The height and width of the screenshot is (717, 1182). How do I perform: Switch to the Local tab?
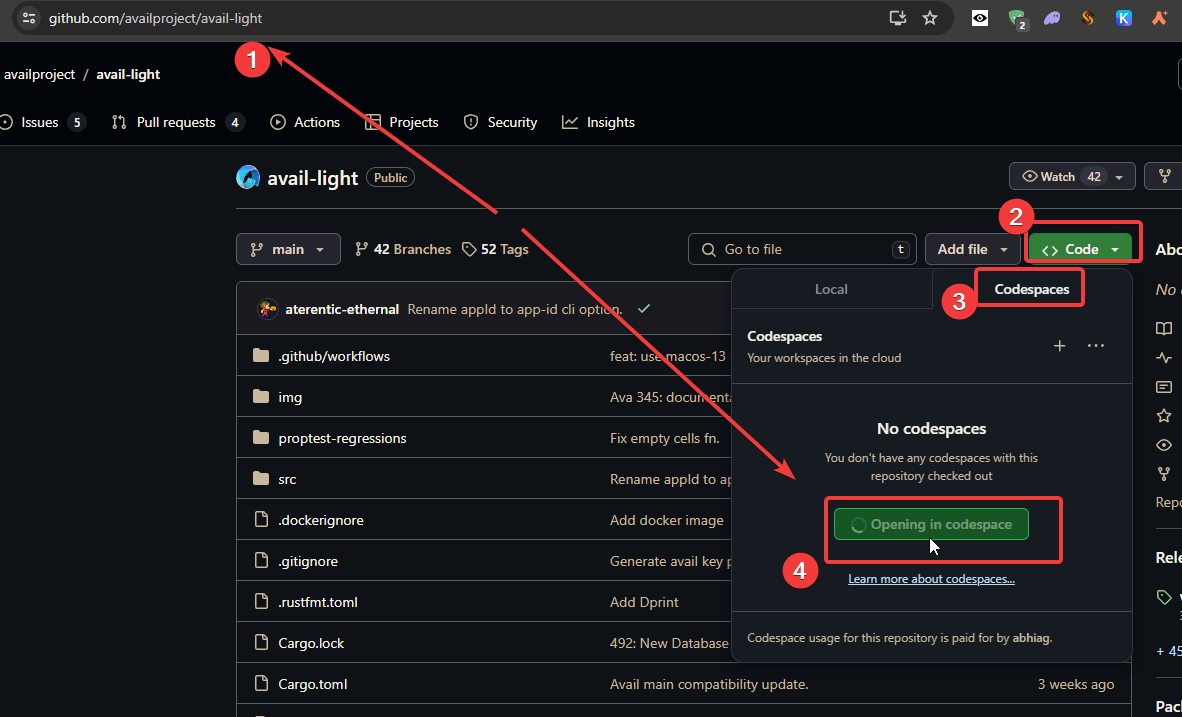coord(831,289)
